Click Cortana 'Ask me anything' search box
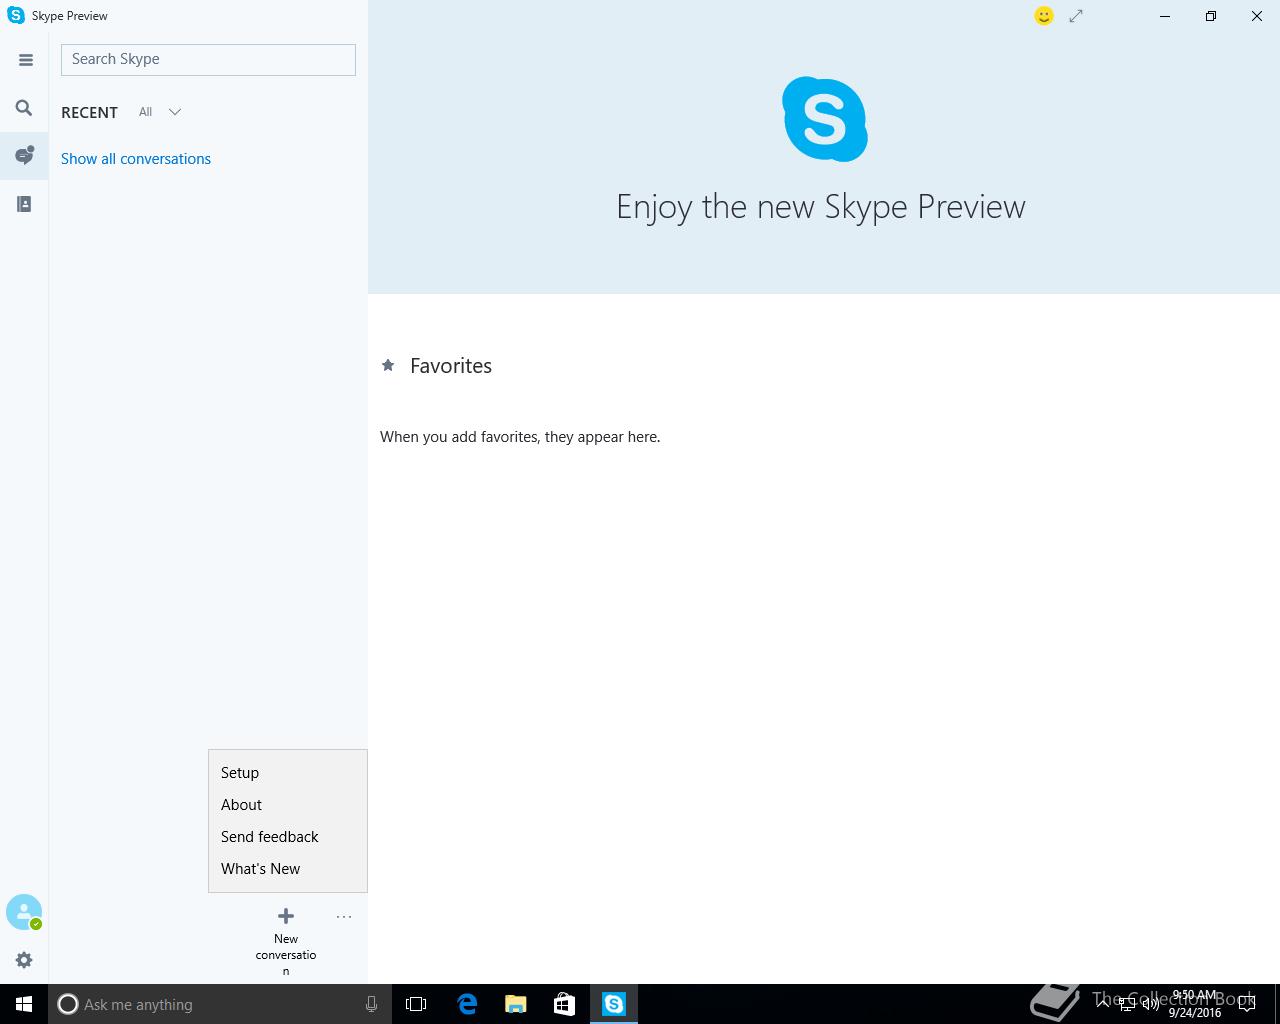 click(x=218, y=1004)
